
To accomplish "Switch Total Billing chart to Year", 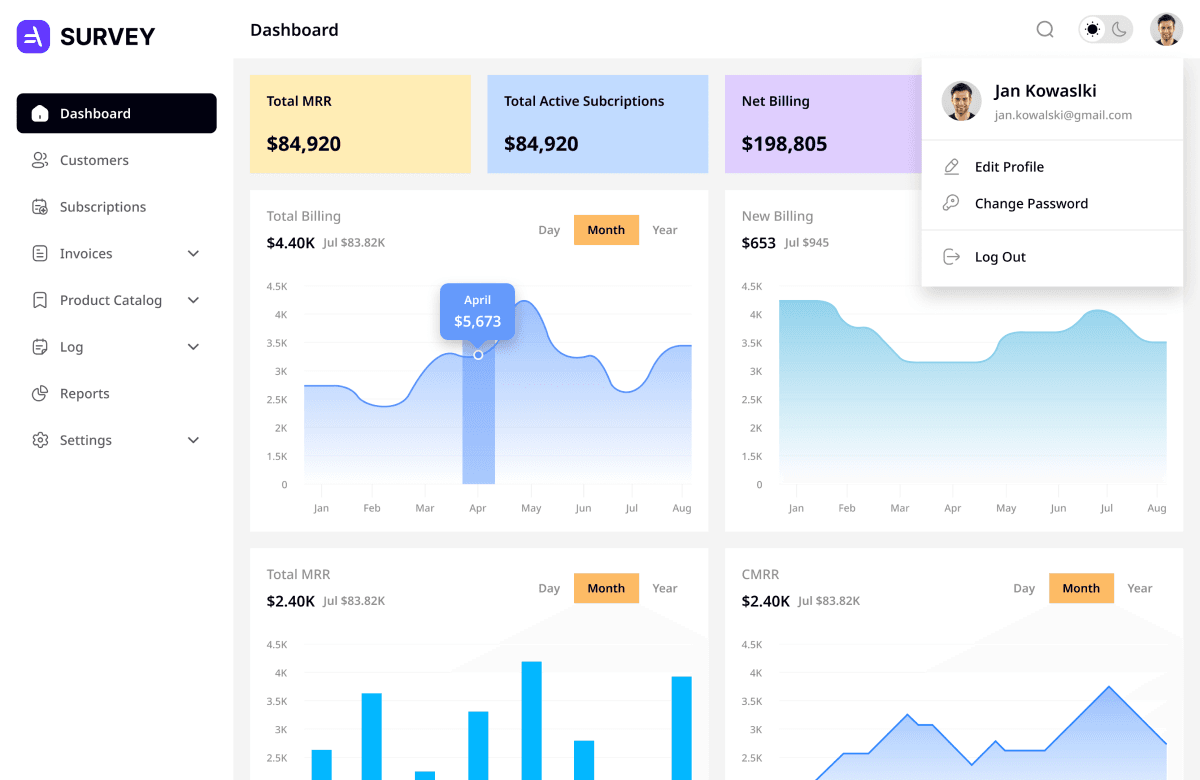I will tap(665, 230).
